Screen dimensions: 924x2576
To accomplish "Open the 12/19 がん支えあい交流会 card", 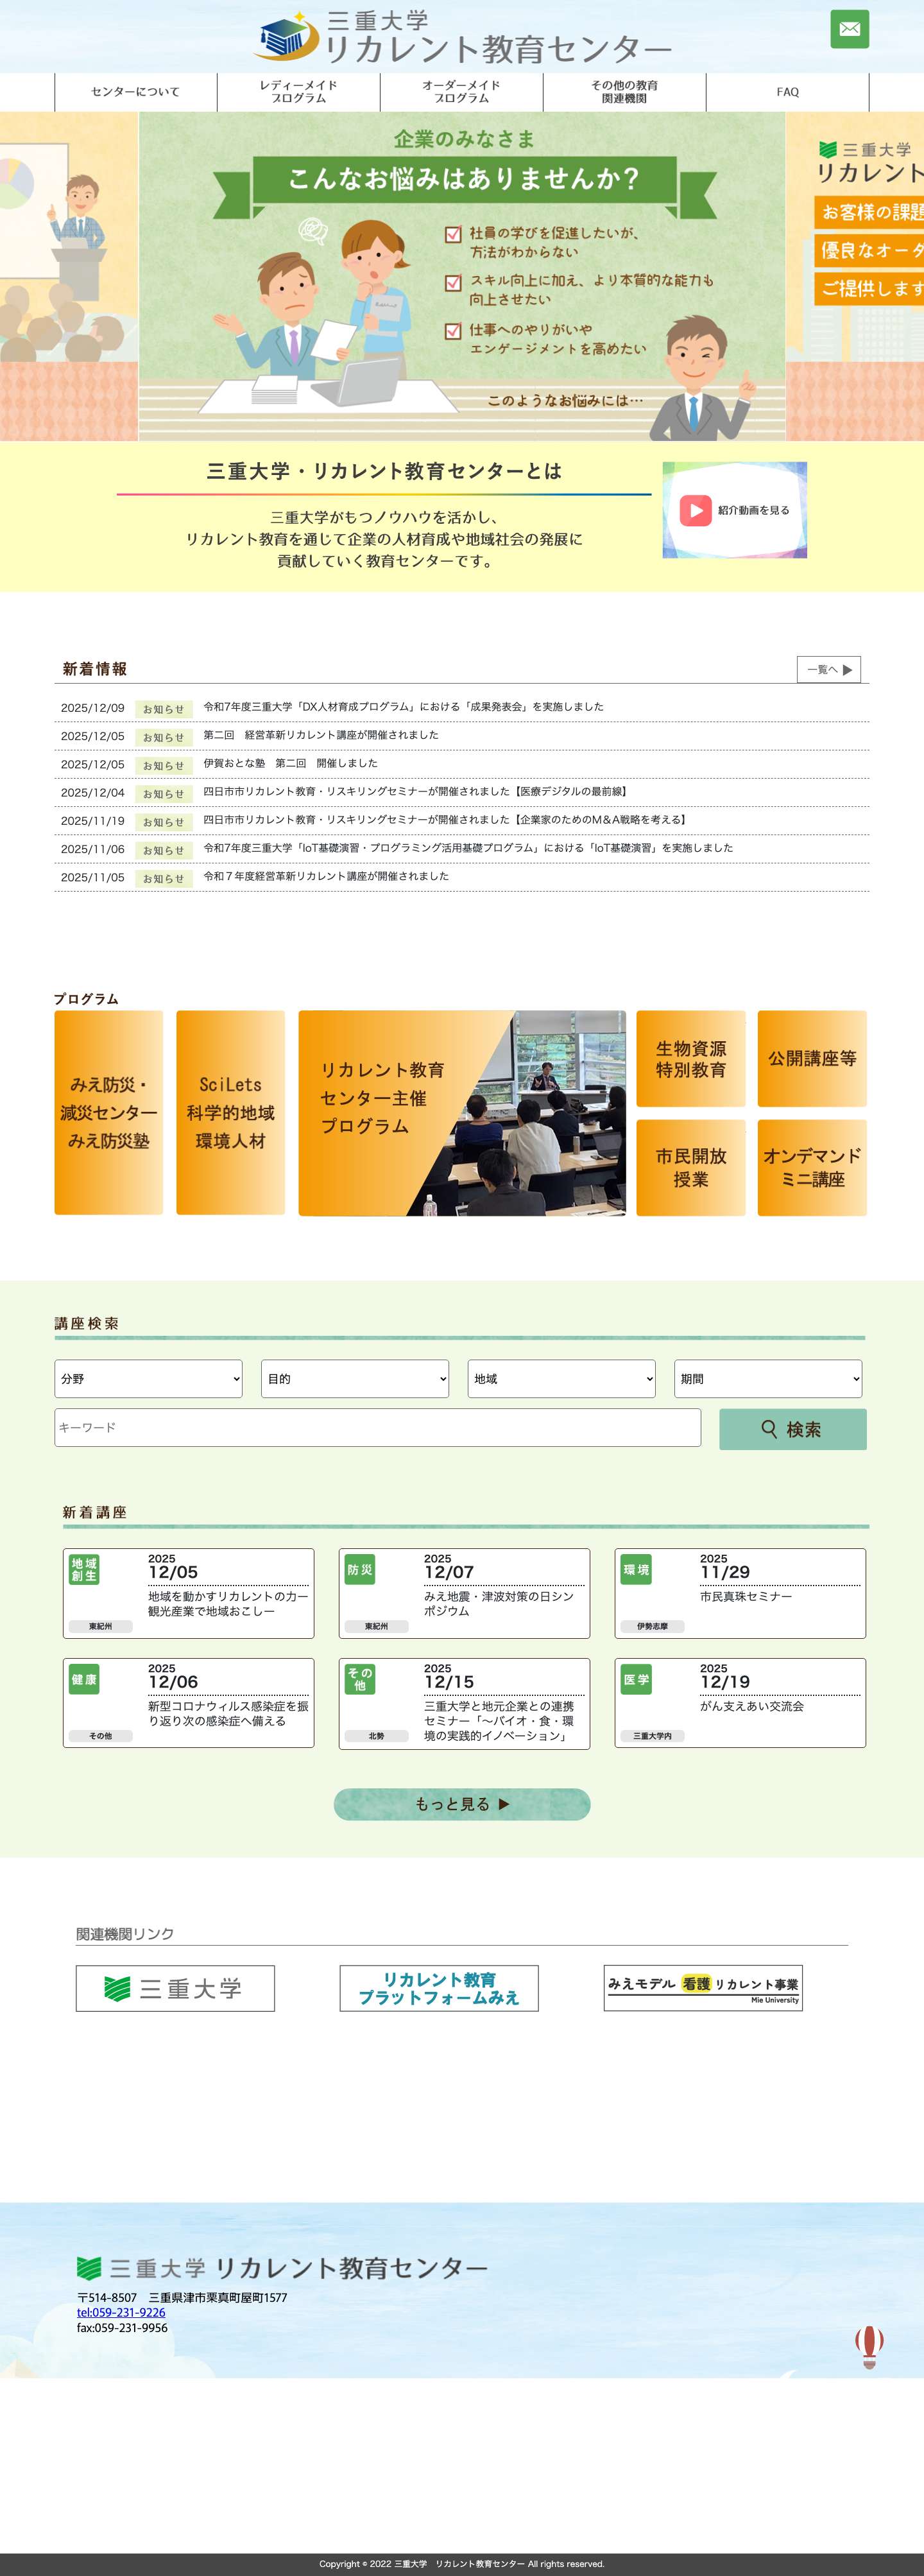I will point(740,1703).
